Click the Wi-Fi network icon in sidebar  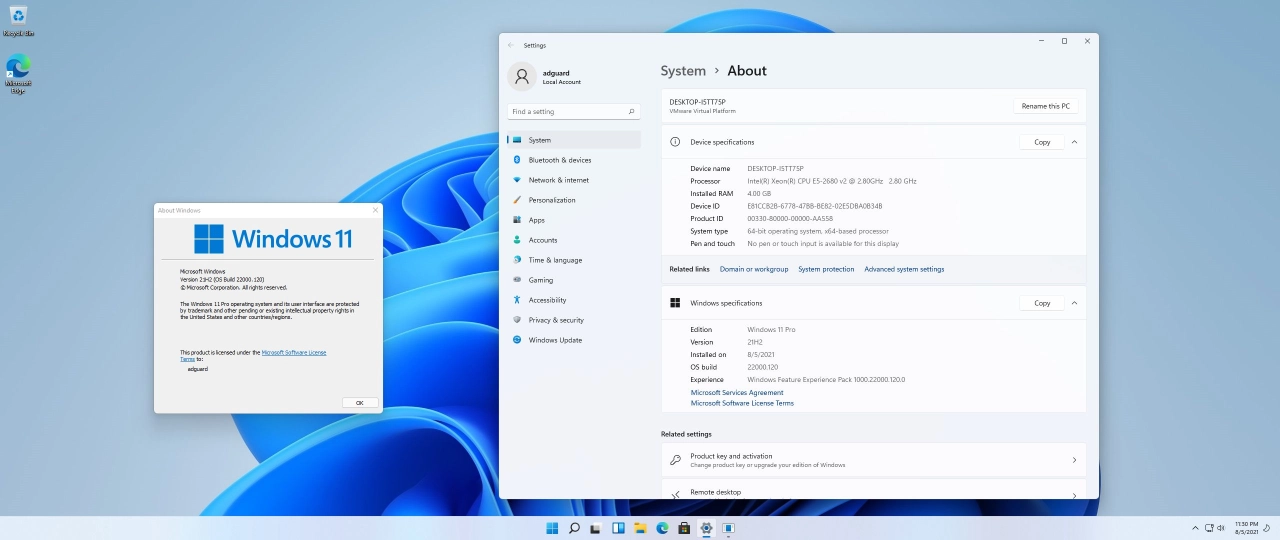click(517, 180)
